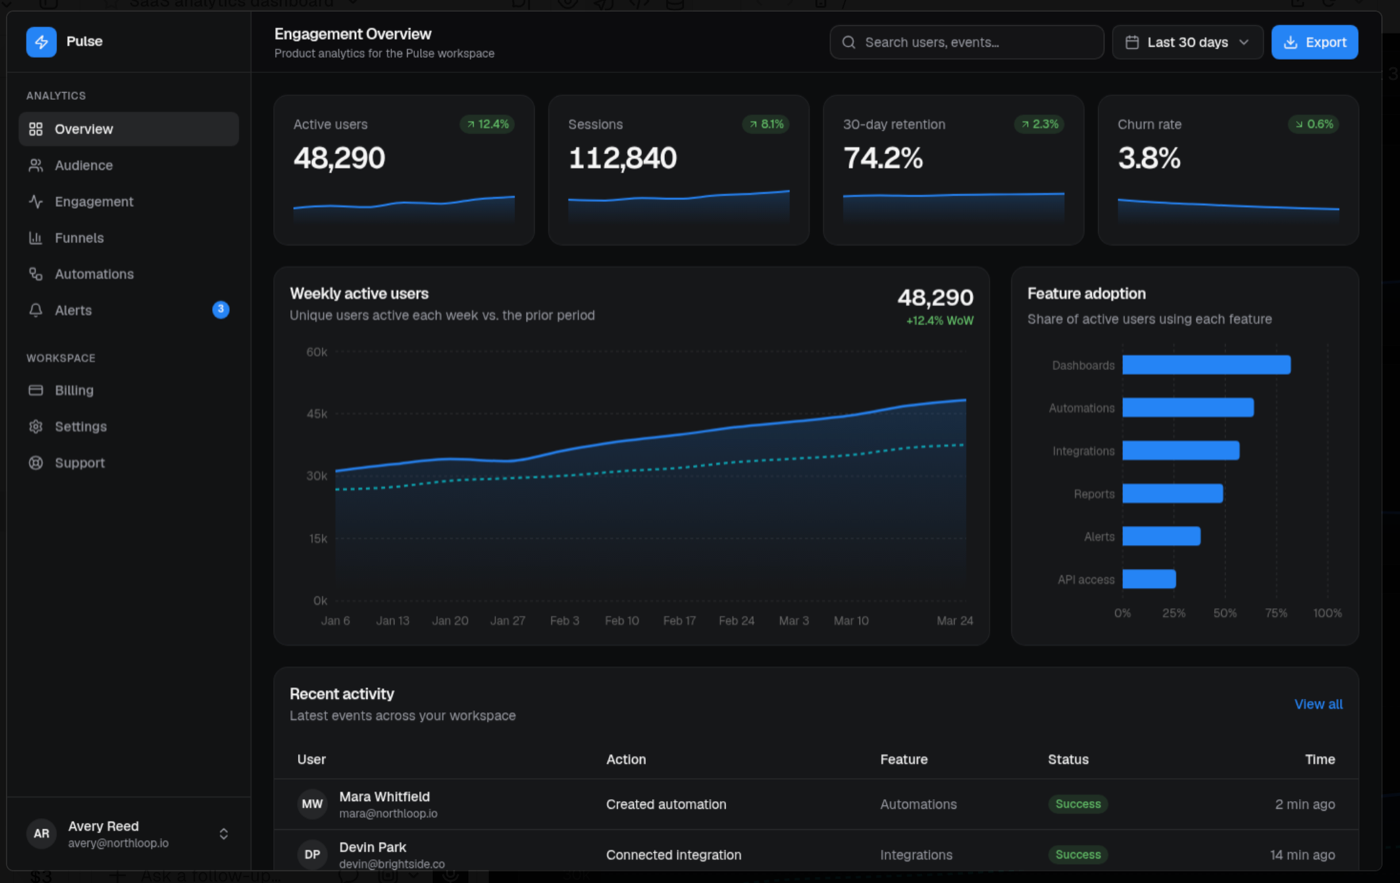Click the Dashboards bar in Feature adoption
Screen dimensions: 1400x883
(x=1206, y=365)
